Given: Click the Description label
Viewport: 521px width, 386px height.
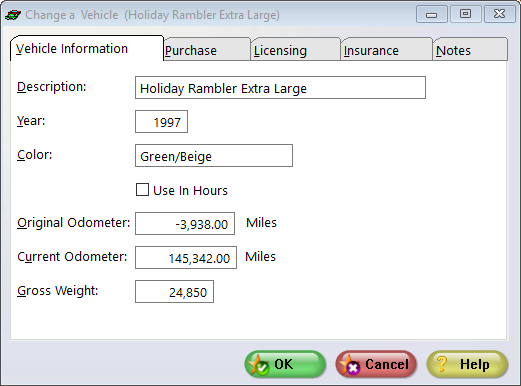Looking at the screenshot, I should [x=52, y=87].
